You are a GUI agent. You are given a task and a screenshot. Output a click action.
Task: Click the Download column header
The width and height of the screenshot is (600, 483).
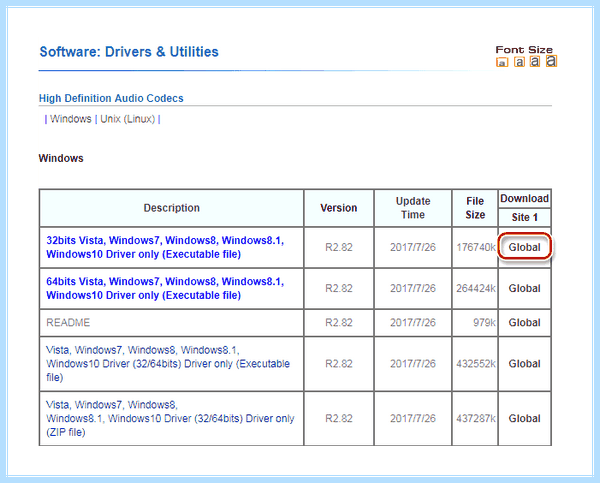pos(524,198)
